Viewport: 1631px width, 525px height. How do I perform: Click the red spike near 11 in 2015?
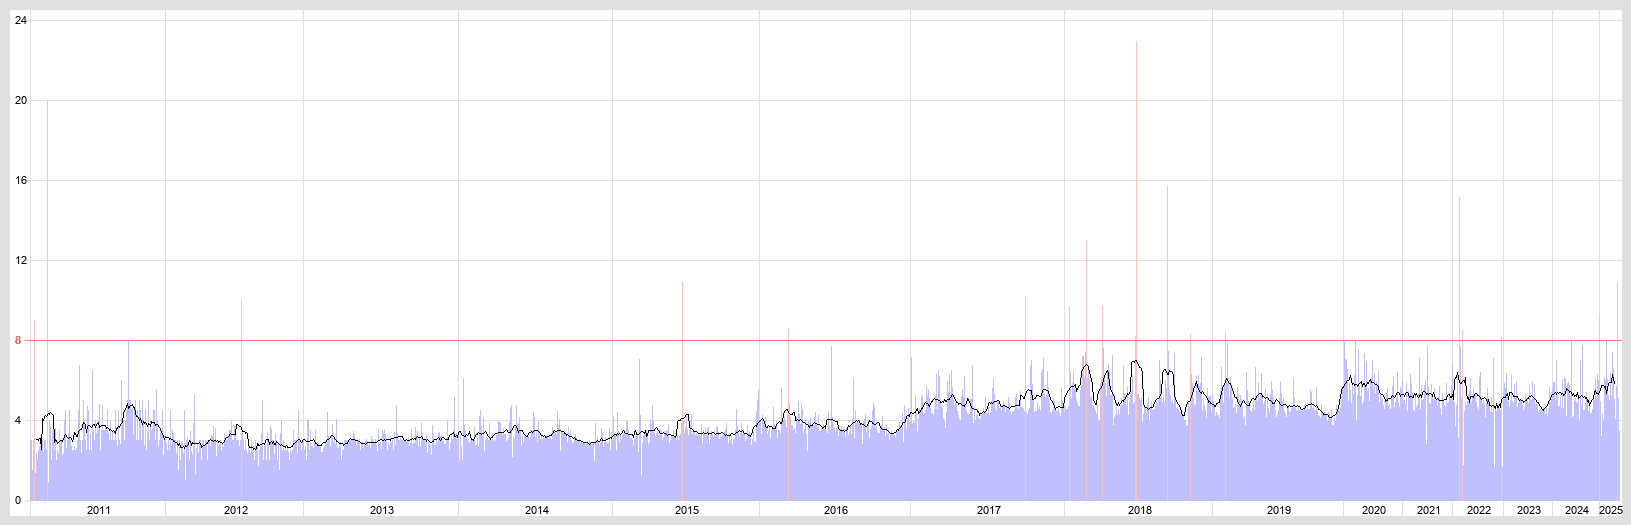pyautogui.click(x=682, y=391)
